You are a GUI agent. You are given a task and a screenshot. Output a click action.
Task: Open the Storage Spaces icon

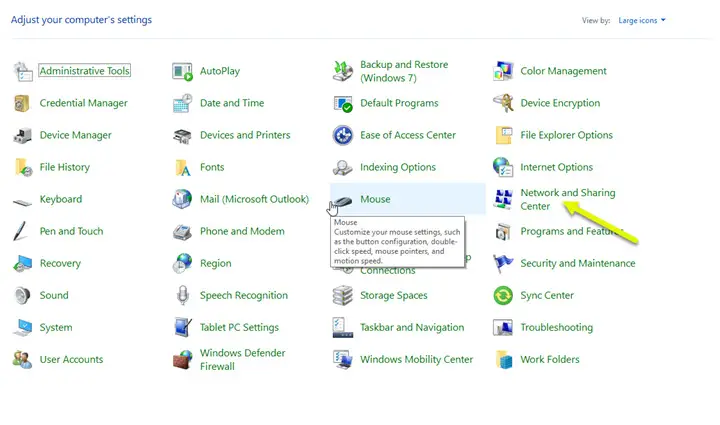[x=343, y=296]
